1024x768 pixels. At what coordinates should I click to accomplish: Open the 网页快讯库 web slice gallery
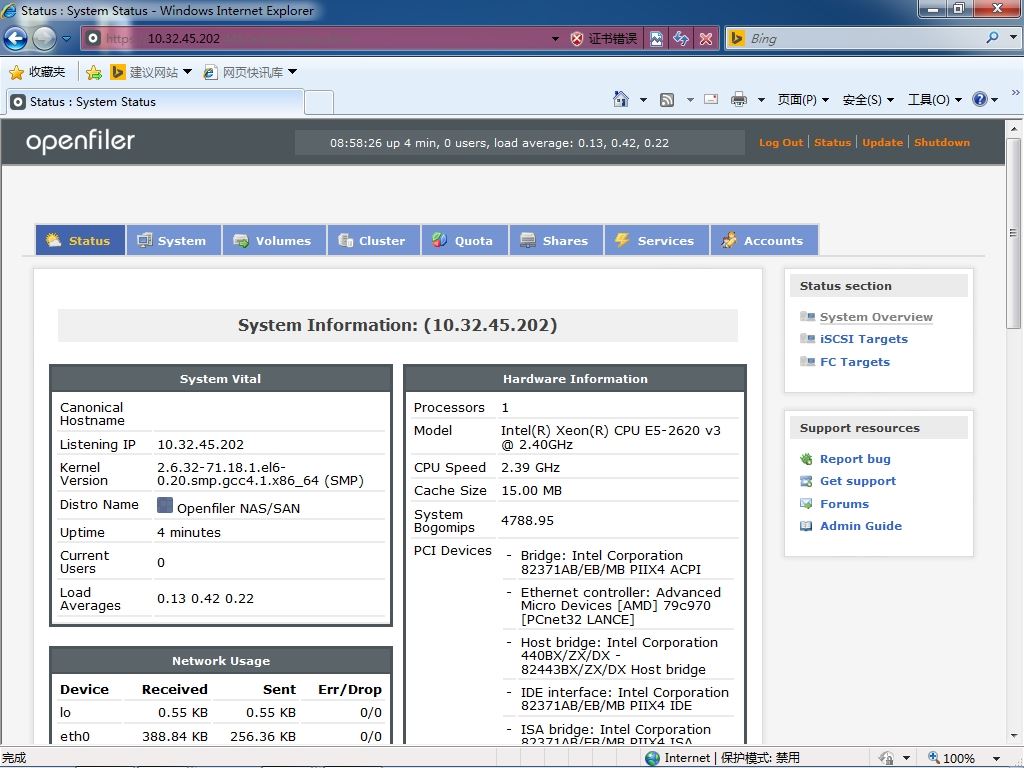pyautogui.click(x=250, y=72)
